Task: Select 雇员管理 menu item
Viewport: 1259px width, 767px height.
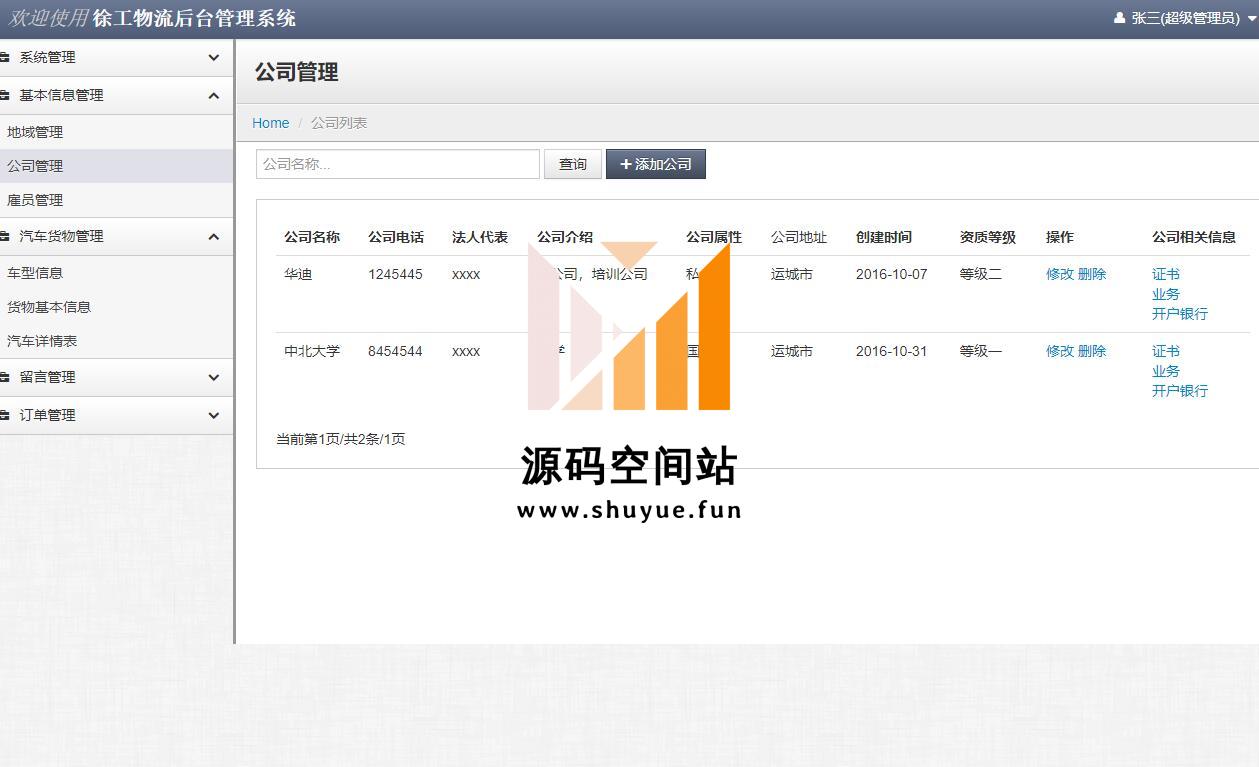Action: (x=35, y=200)
